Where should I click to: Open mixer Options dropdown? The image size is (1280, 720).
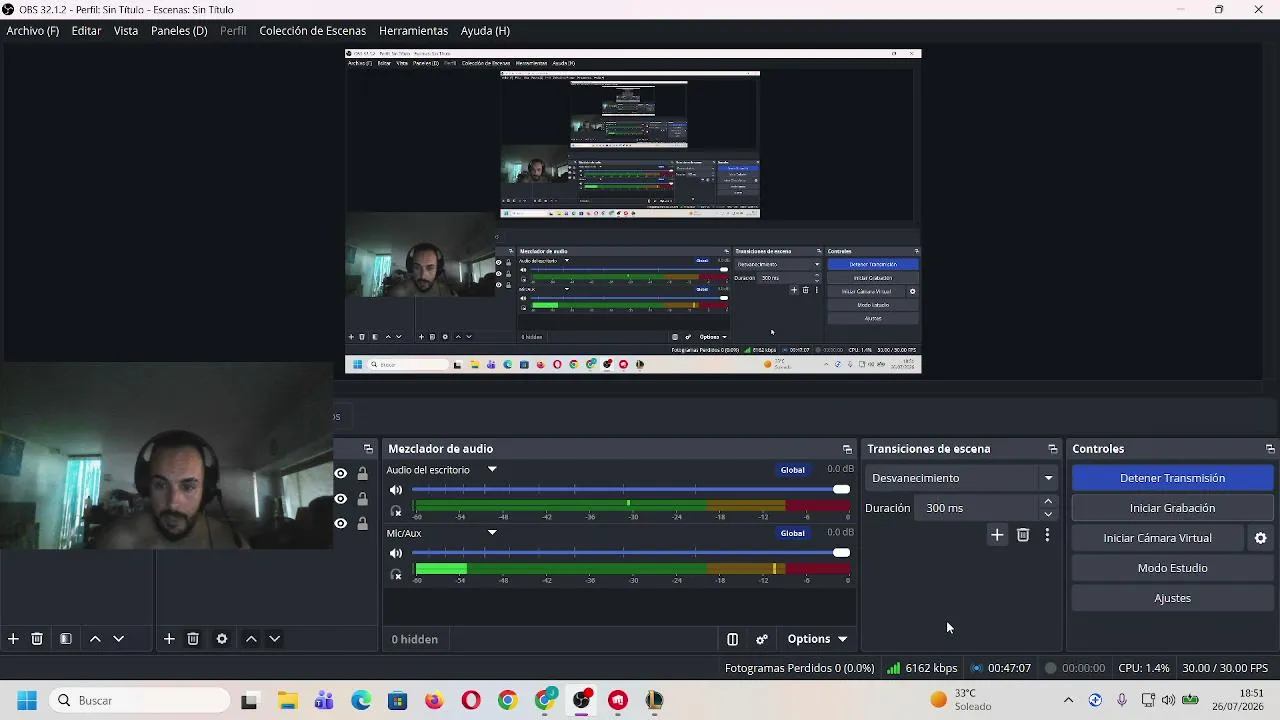point(817,639)
